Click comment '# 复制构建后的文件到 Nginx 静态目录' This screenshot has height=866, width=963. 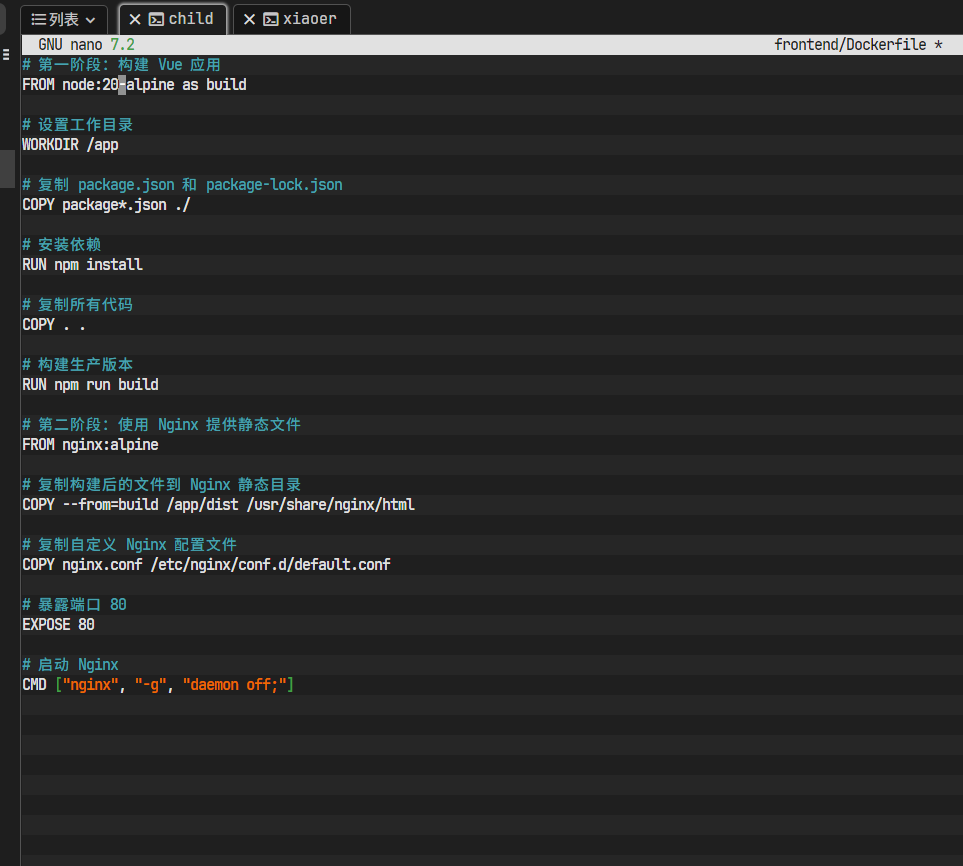pyautogui.click(x=162, y=485)
